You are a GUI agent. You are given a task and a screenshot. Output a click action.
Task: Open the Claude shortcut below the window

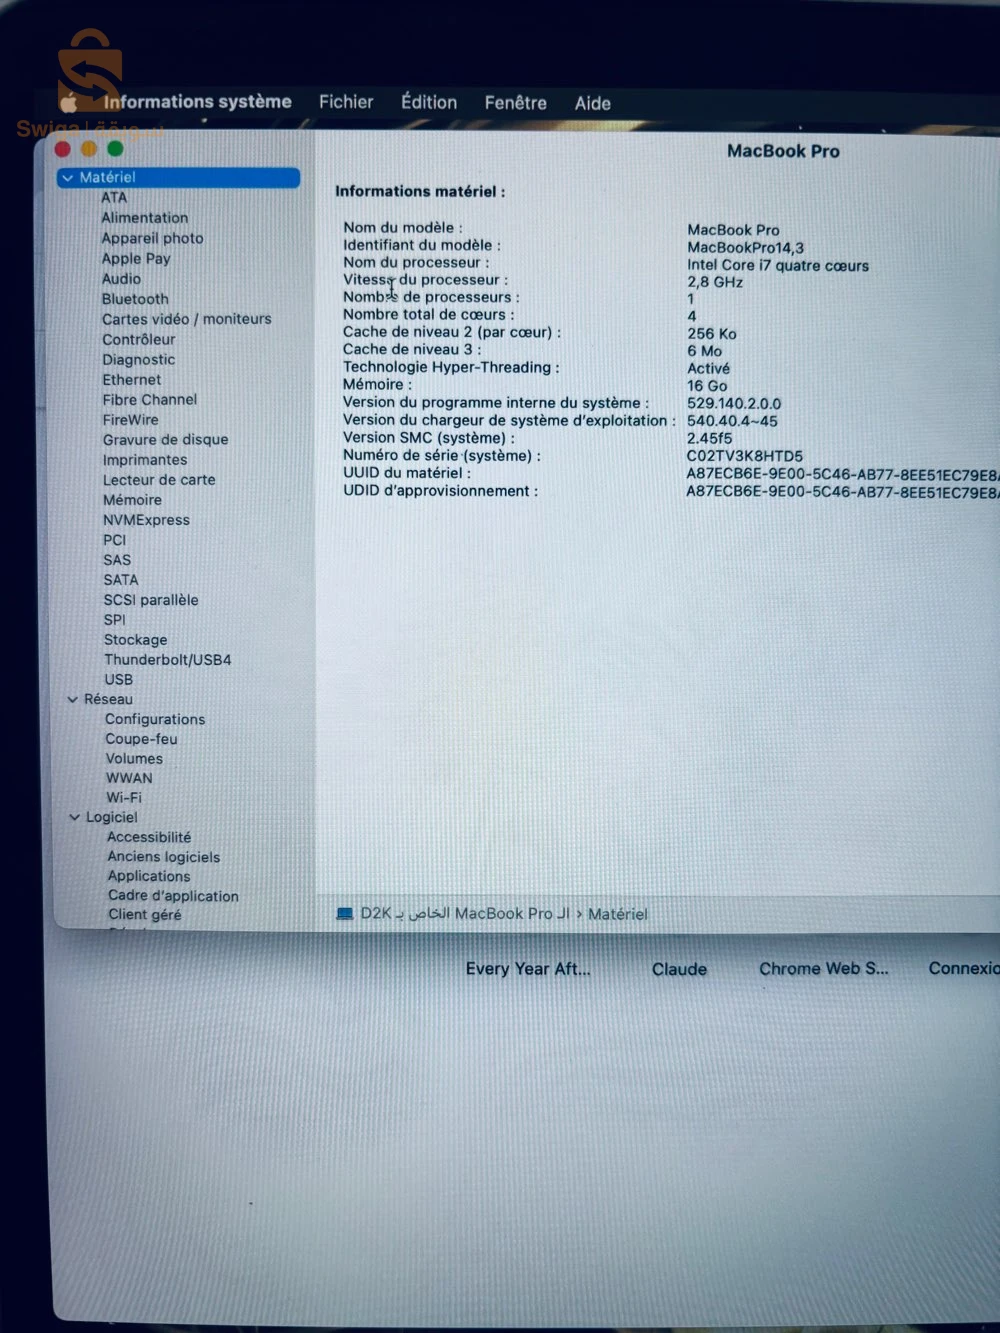tap(680, 969)
